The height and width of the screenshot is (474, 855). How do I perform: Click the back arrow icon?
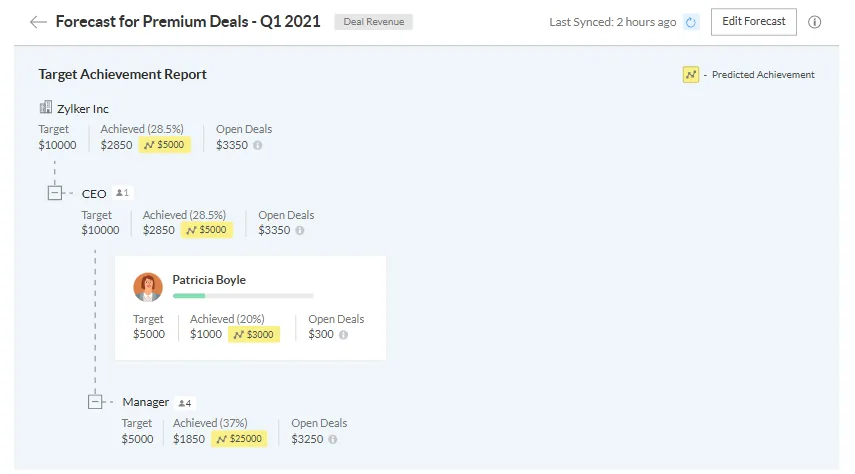pos(38,22)
